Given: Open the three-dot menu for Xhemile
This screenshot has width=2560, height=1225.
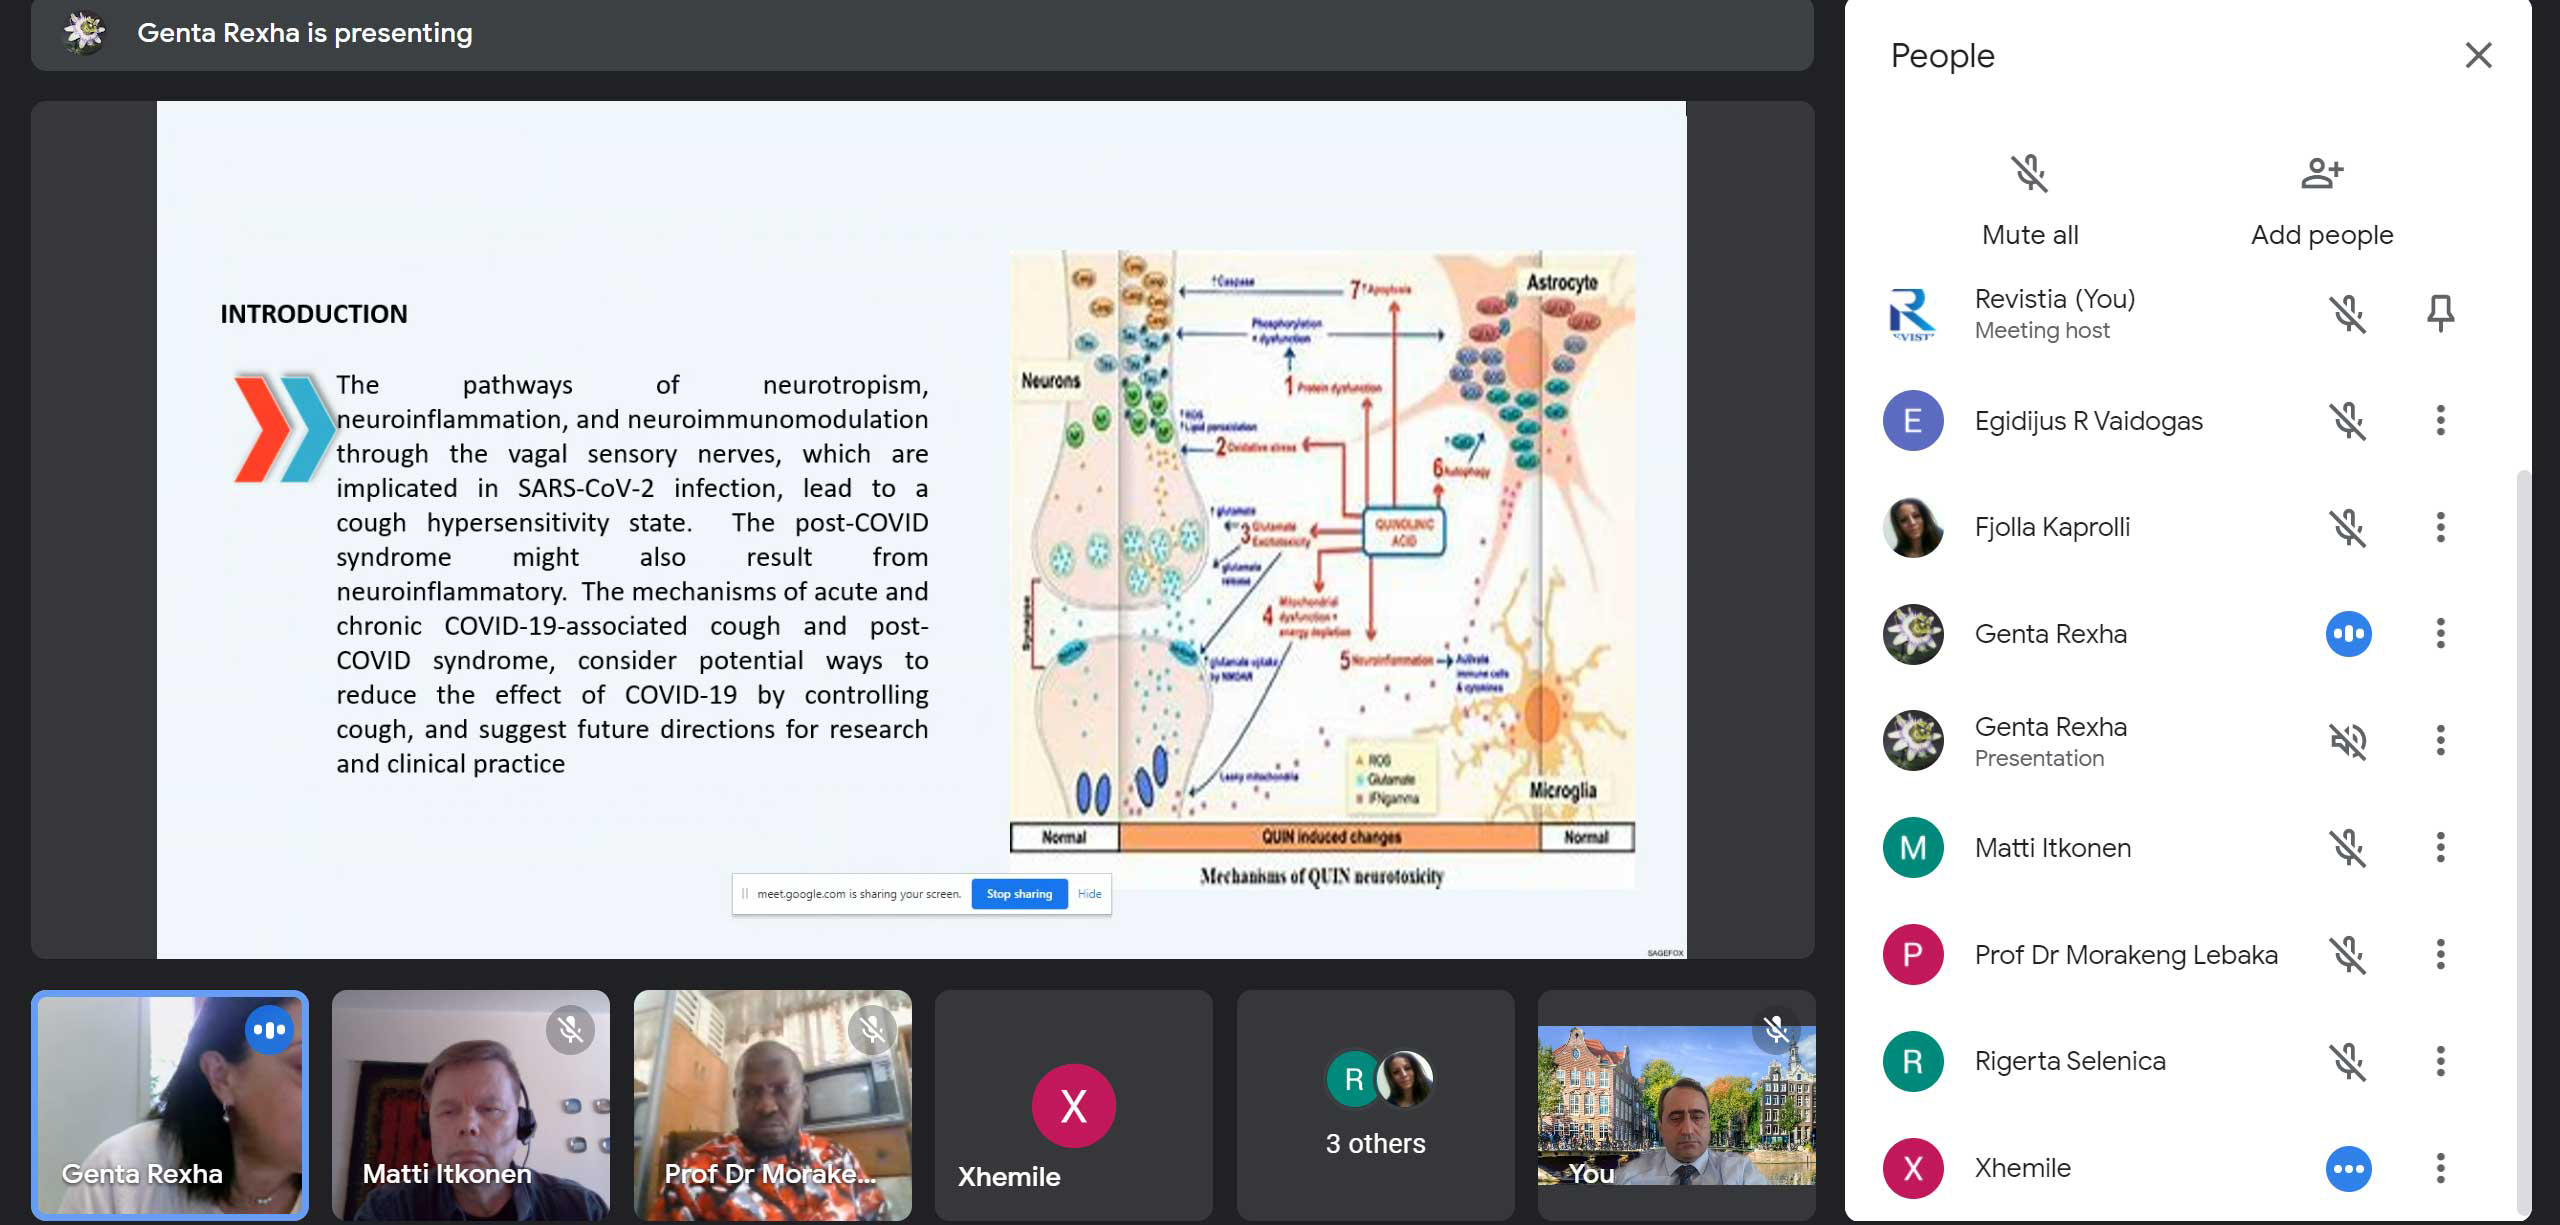Looking at the screenshot, I should pos(2440,1168).
